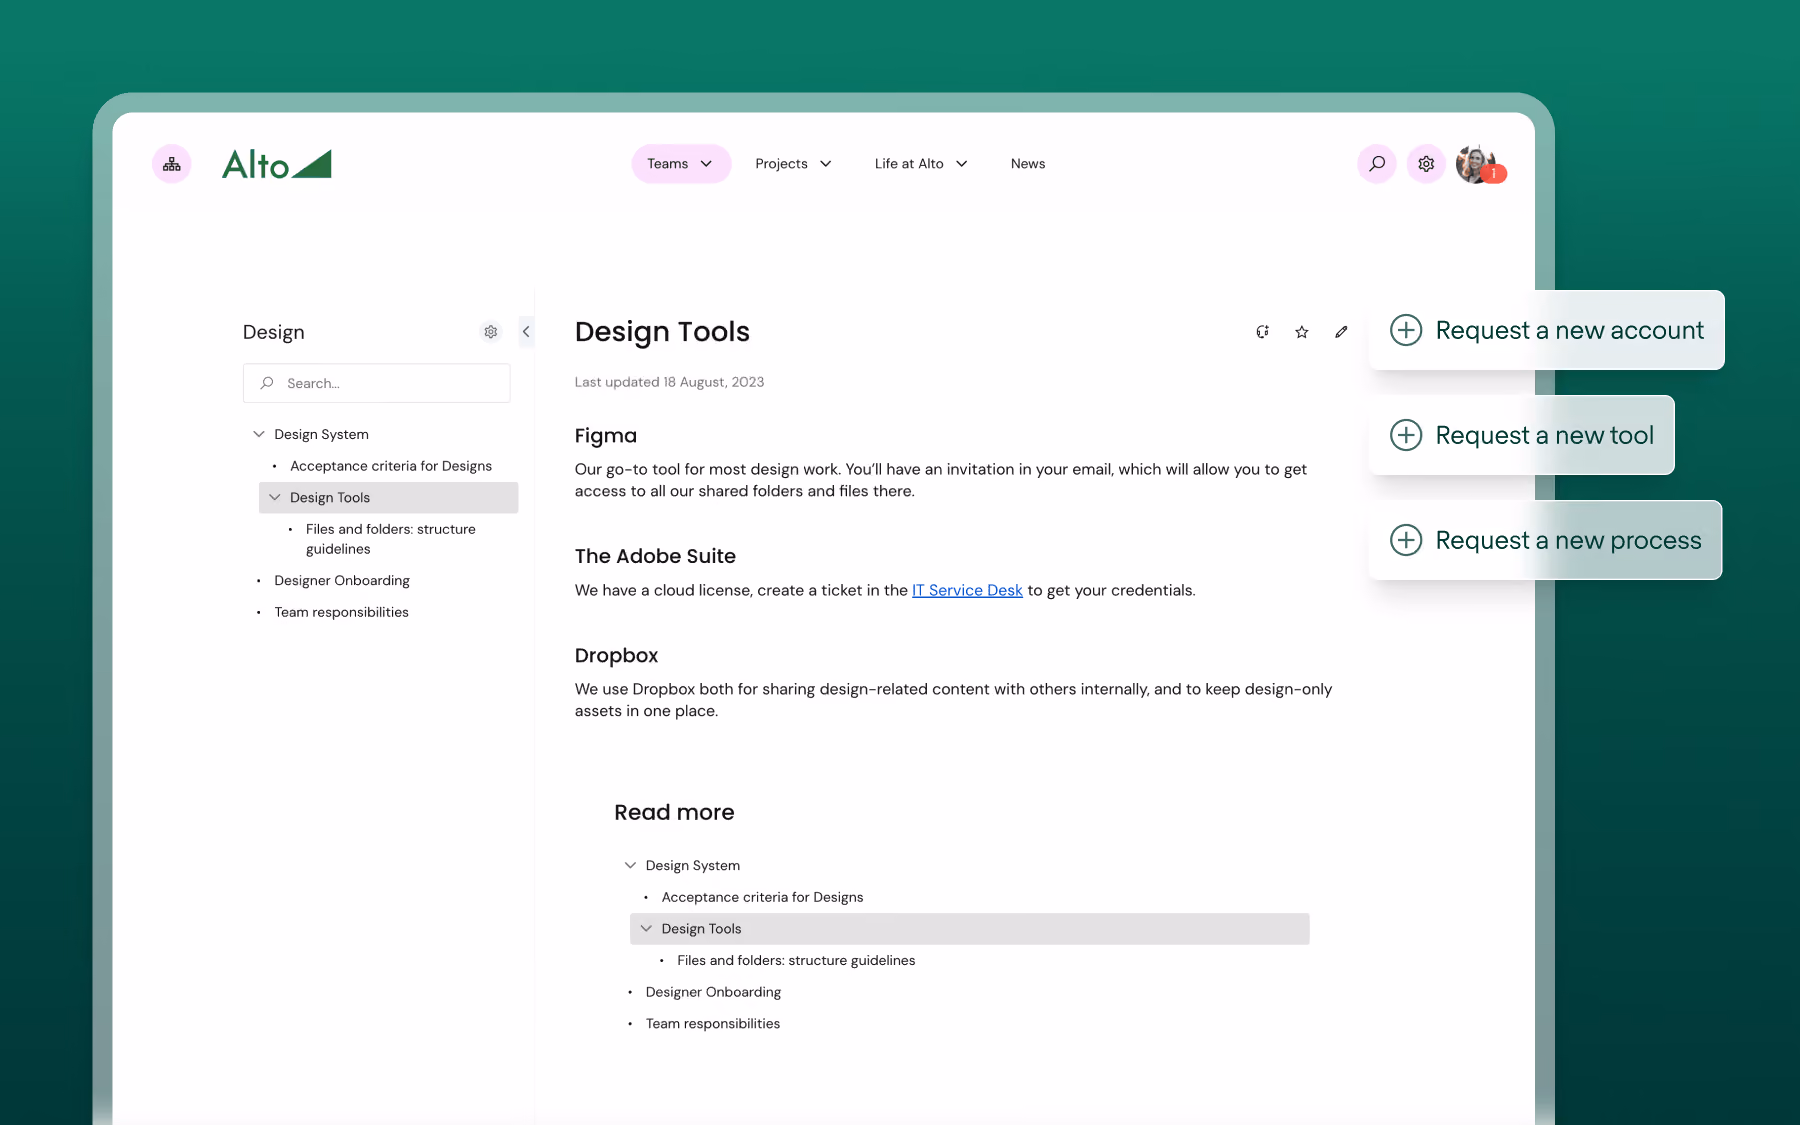Open Designer Onboarding in the sidebar
The image size is (1800, 1125).
click(342, 580)
